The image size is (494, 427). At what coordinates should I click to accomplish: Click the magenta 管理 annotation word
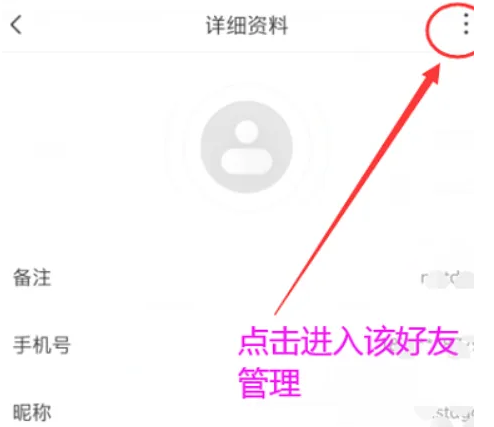click(269, 383)
